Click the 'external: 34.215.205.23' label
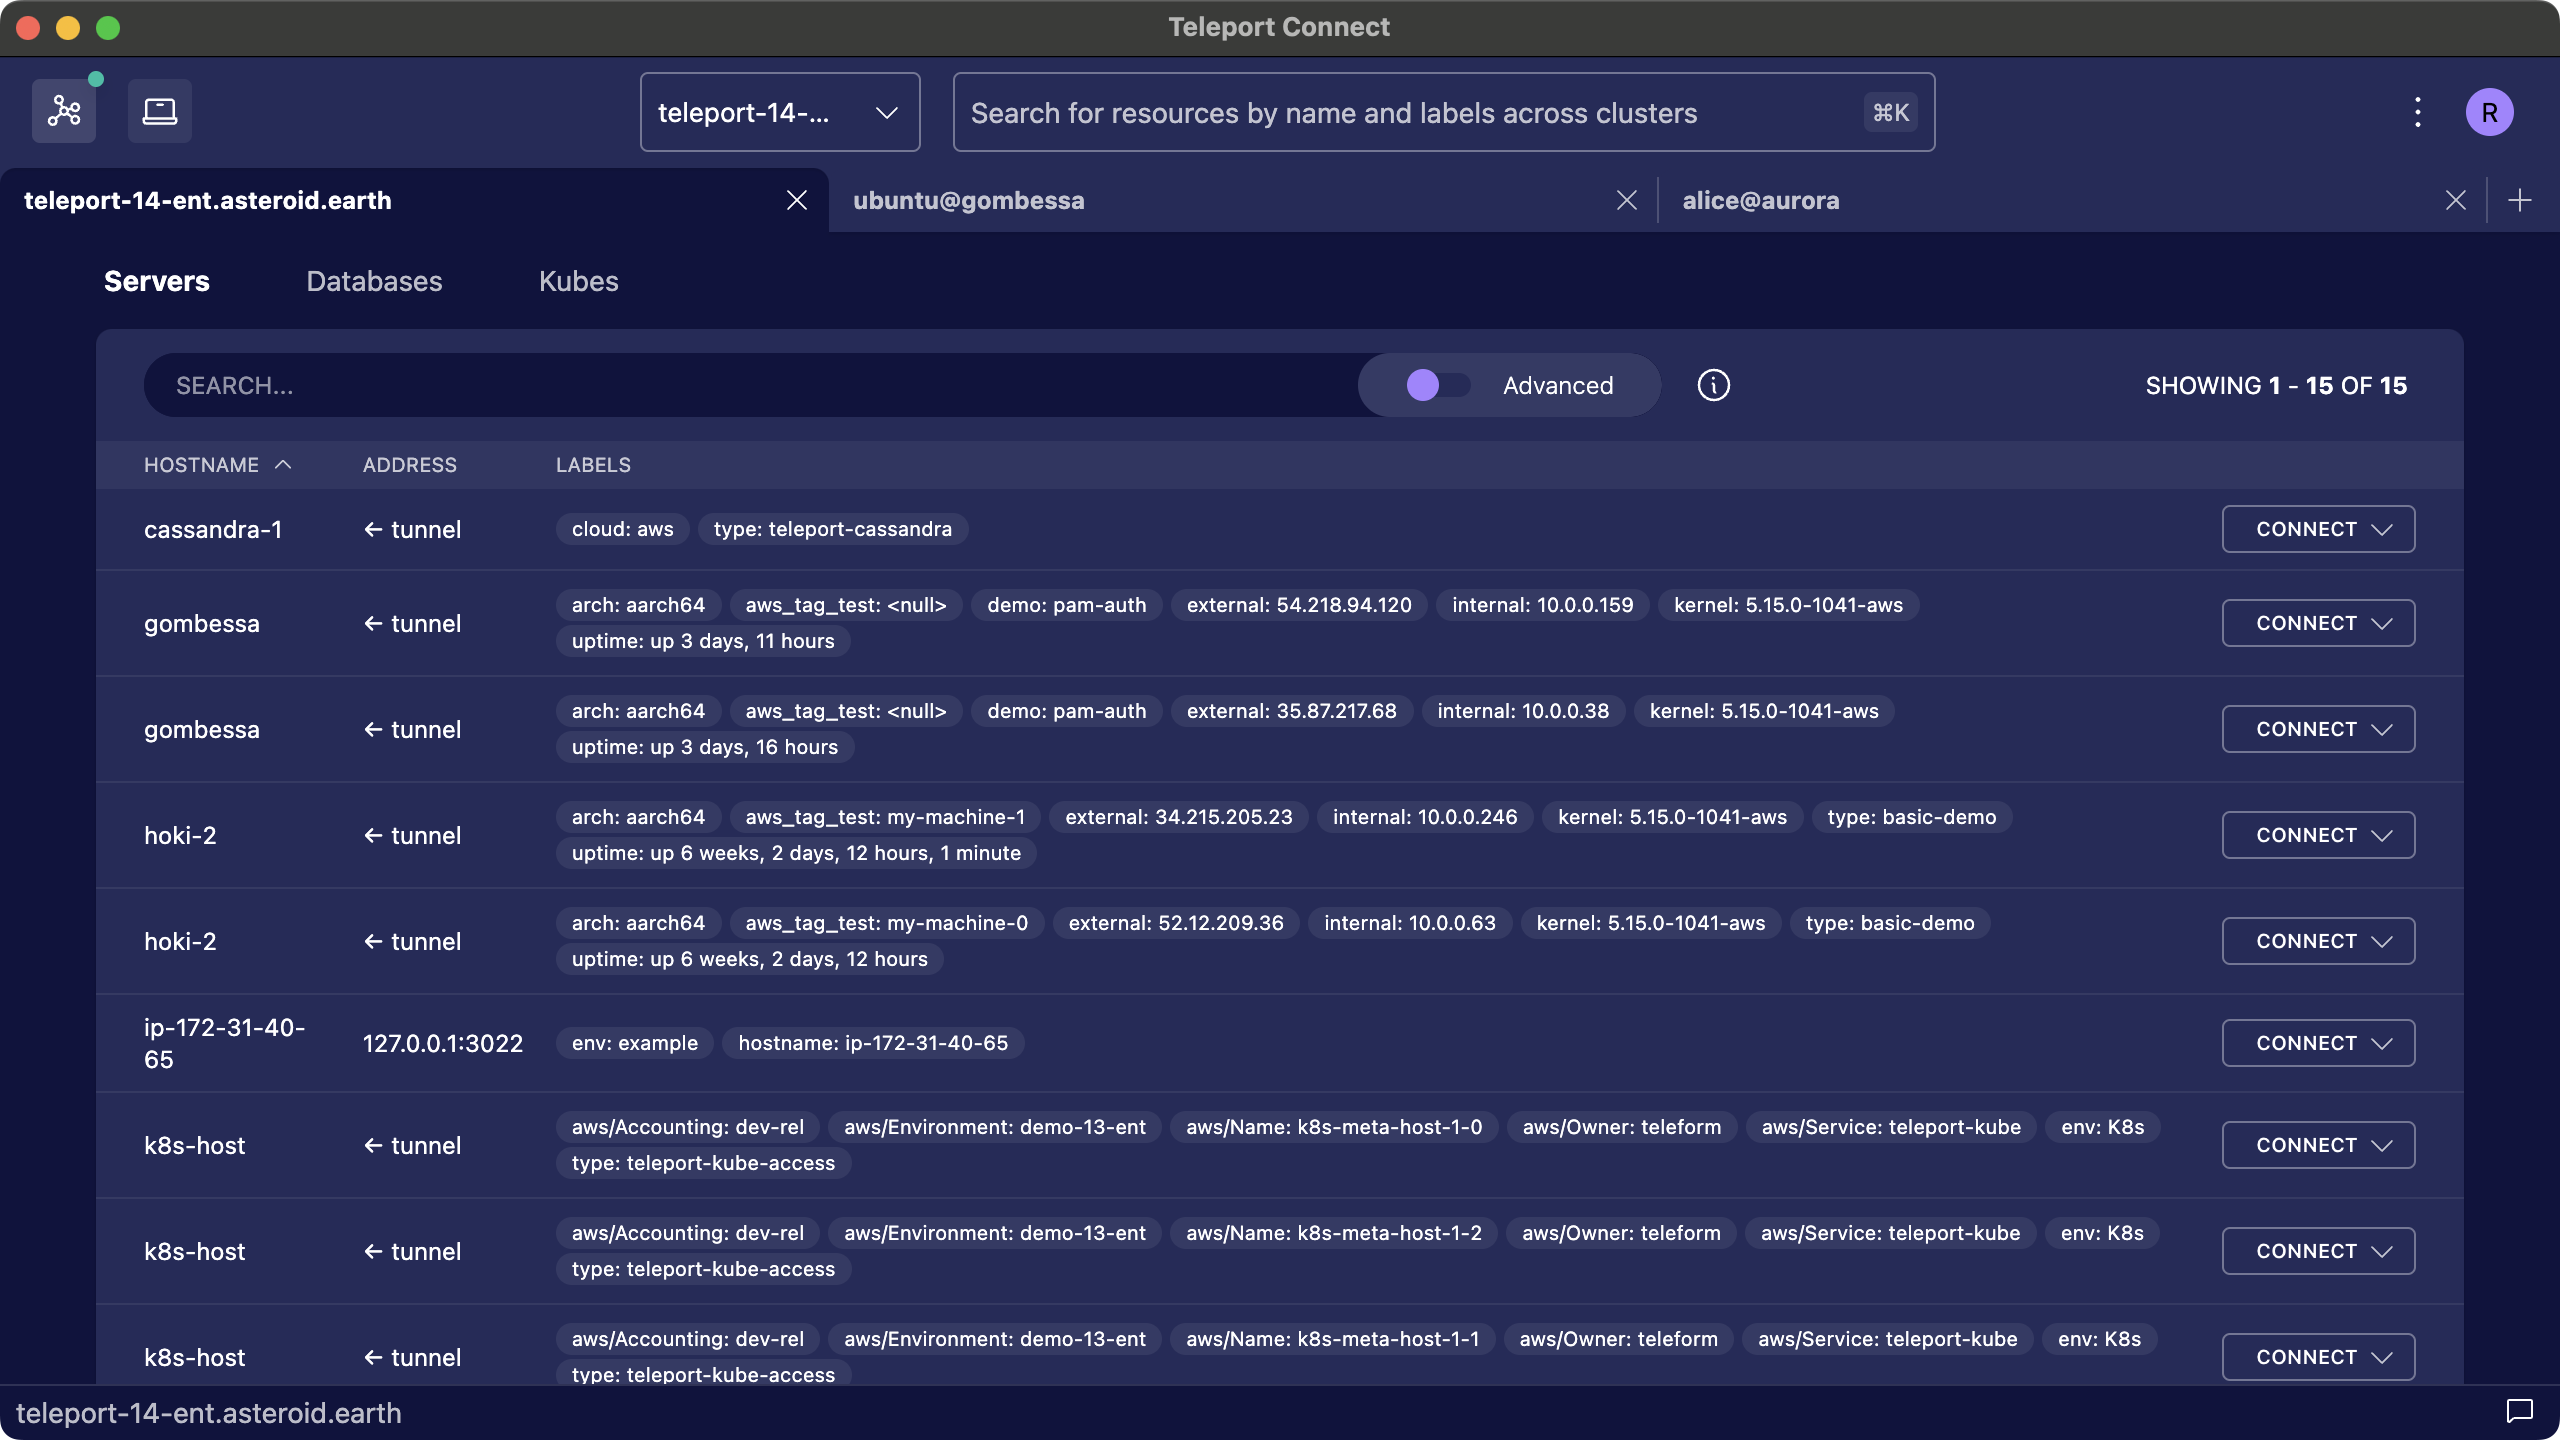The image size is (2560, 1440). pyautogui.click(x=1179, y=817)
